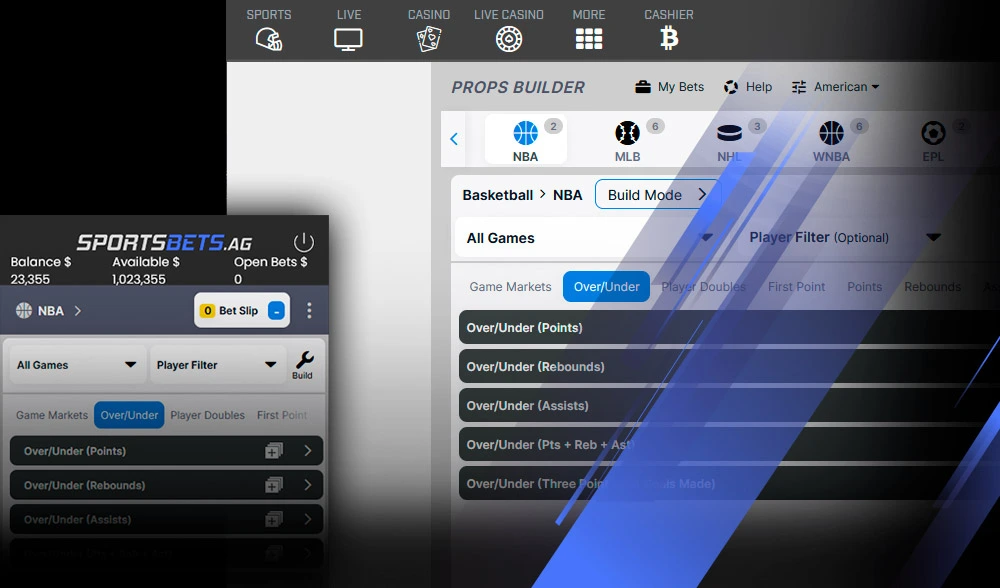Open NBA league selector in mobile panel

click(48, 311)
